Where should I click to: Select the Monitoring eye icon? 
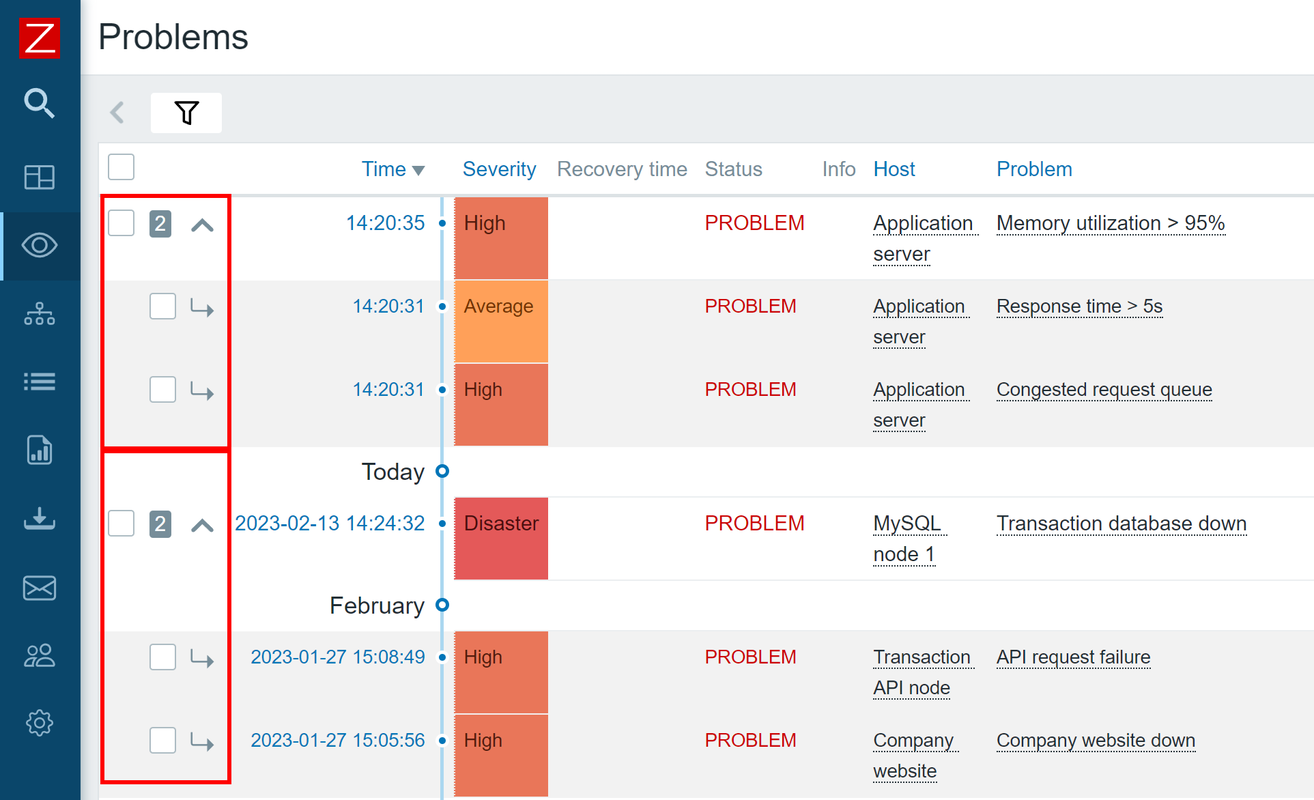click(39, 245)
